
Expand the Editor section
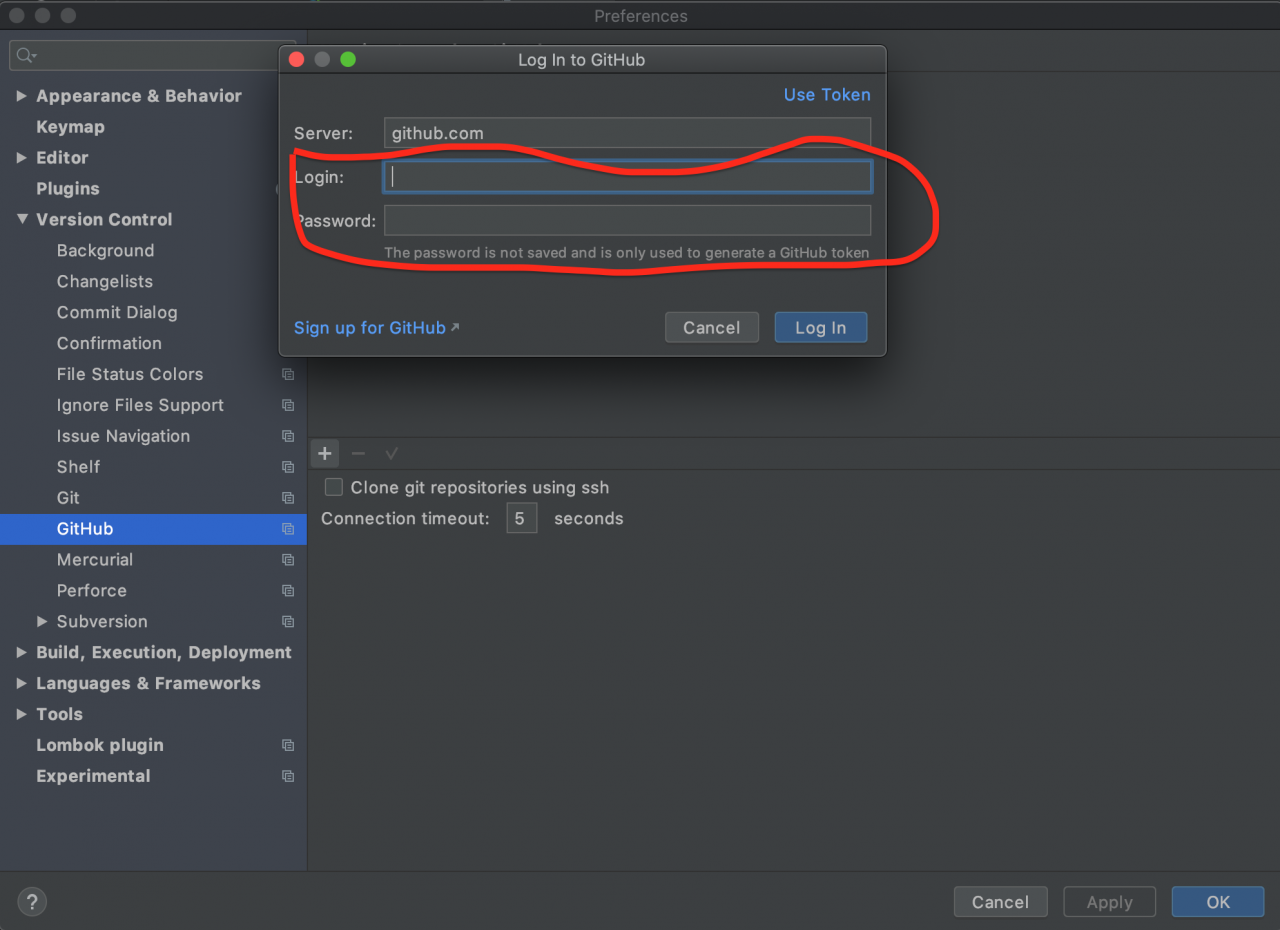21,158
